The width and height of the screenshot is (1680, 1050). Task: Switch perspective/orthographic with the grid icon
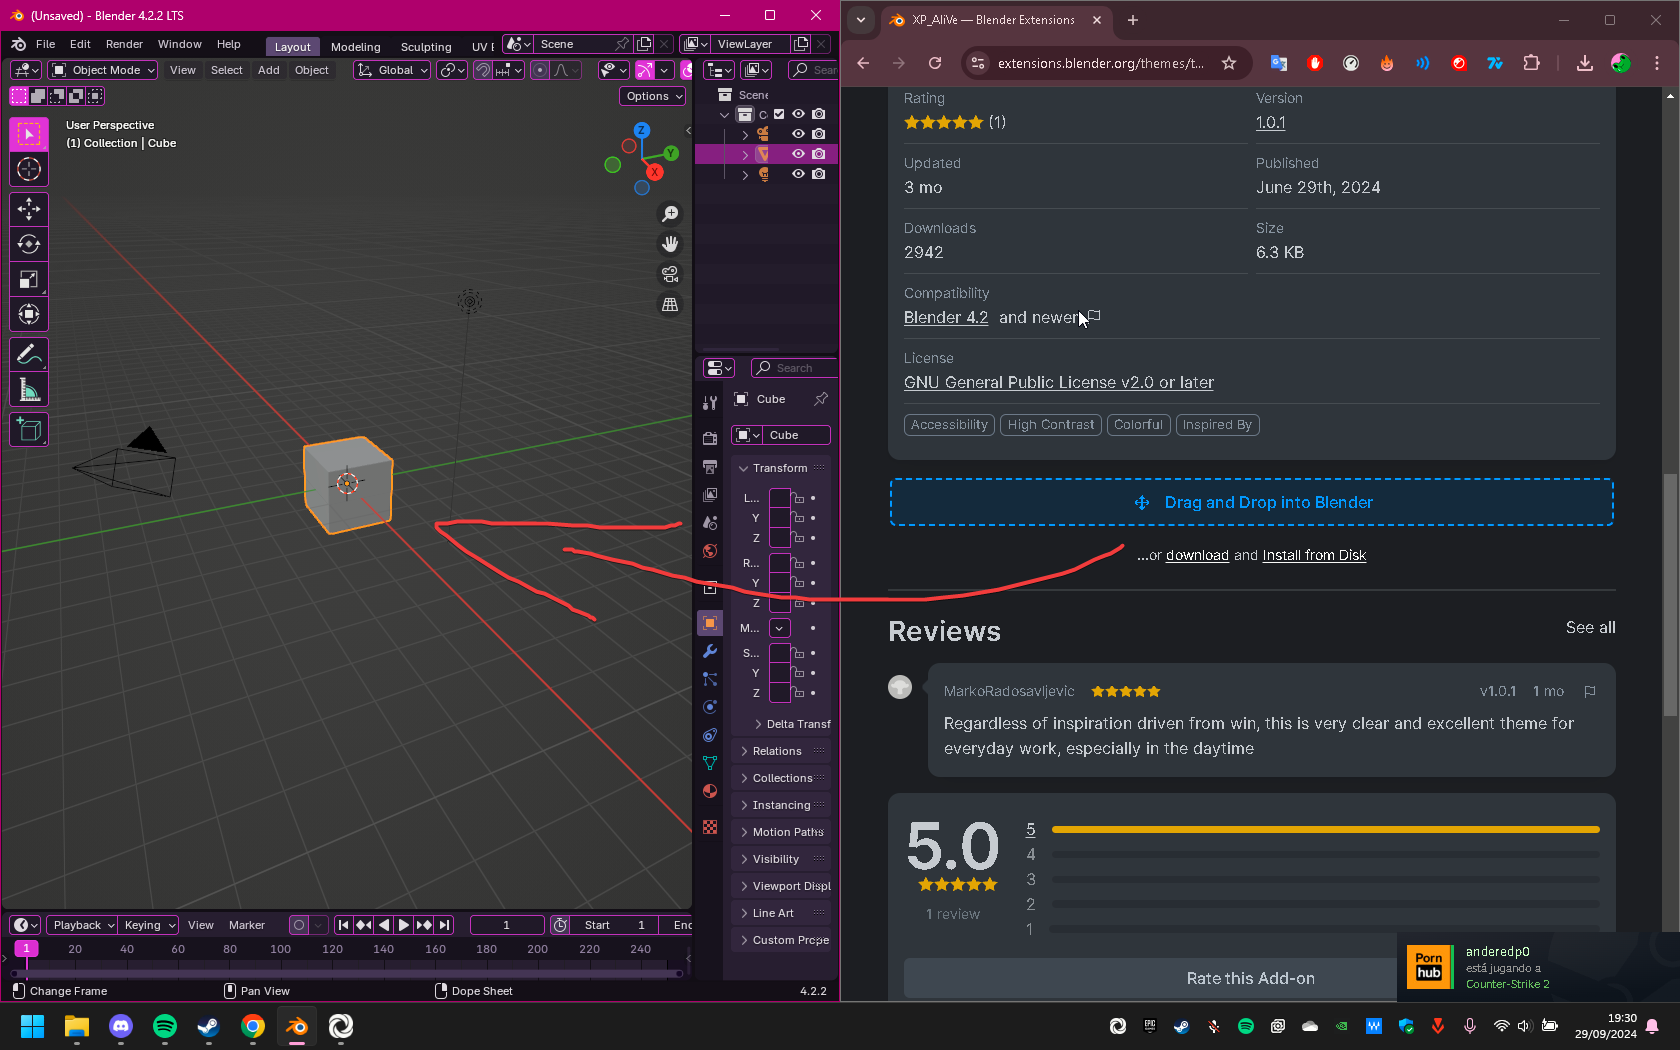(670, 304)
